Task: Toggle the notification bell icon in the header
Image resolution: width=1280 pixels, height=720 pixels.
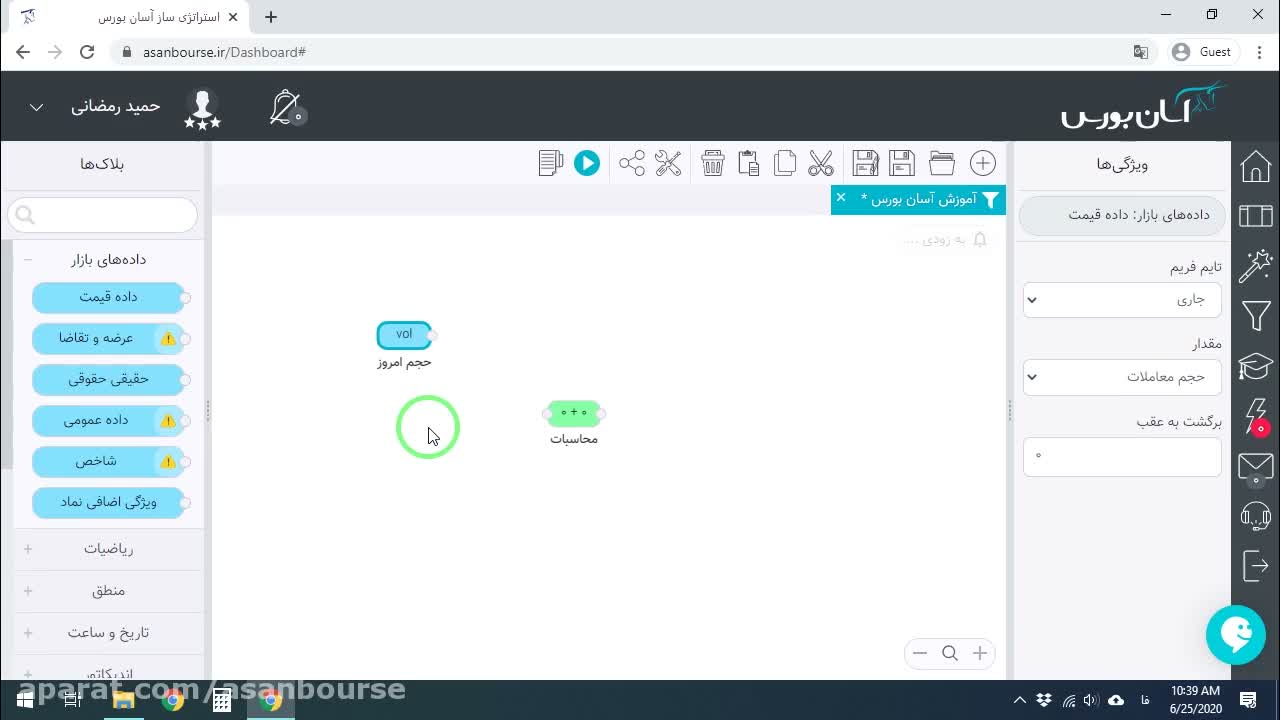Action: [286, 107]
